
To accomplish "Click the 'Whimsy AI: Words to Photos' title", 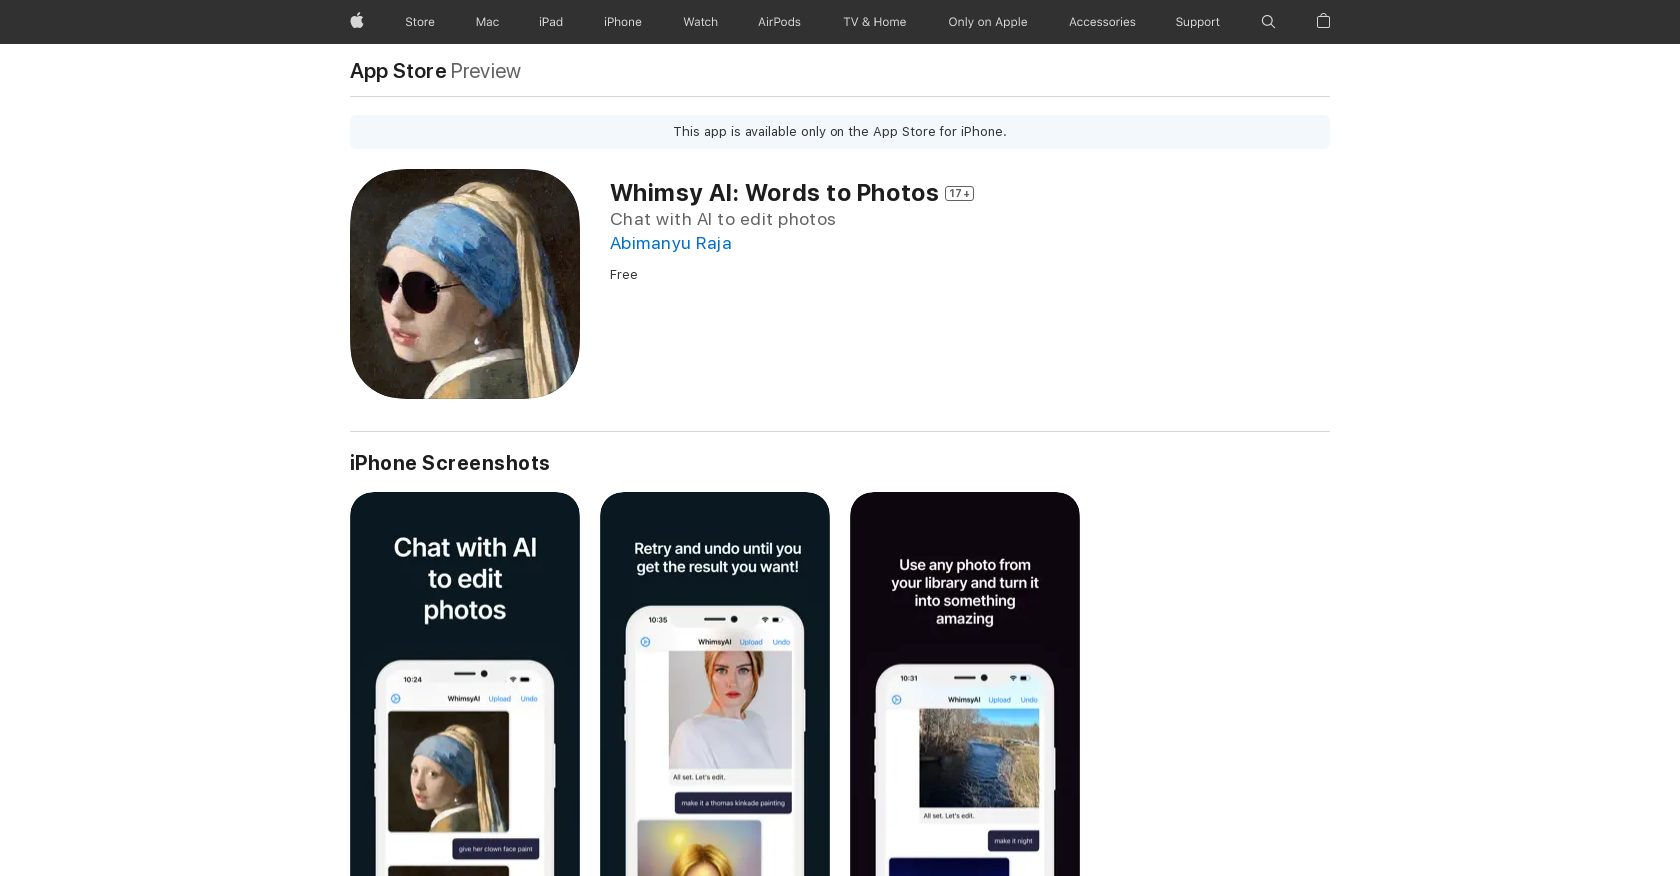I will [x=774, y=193].
